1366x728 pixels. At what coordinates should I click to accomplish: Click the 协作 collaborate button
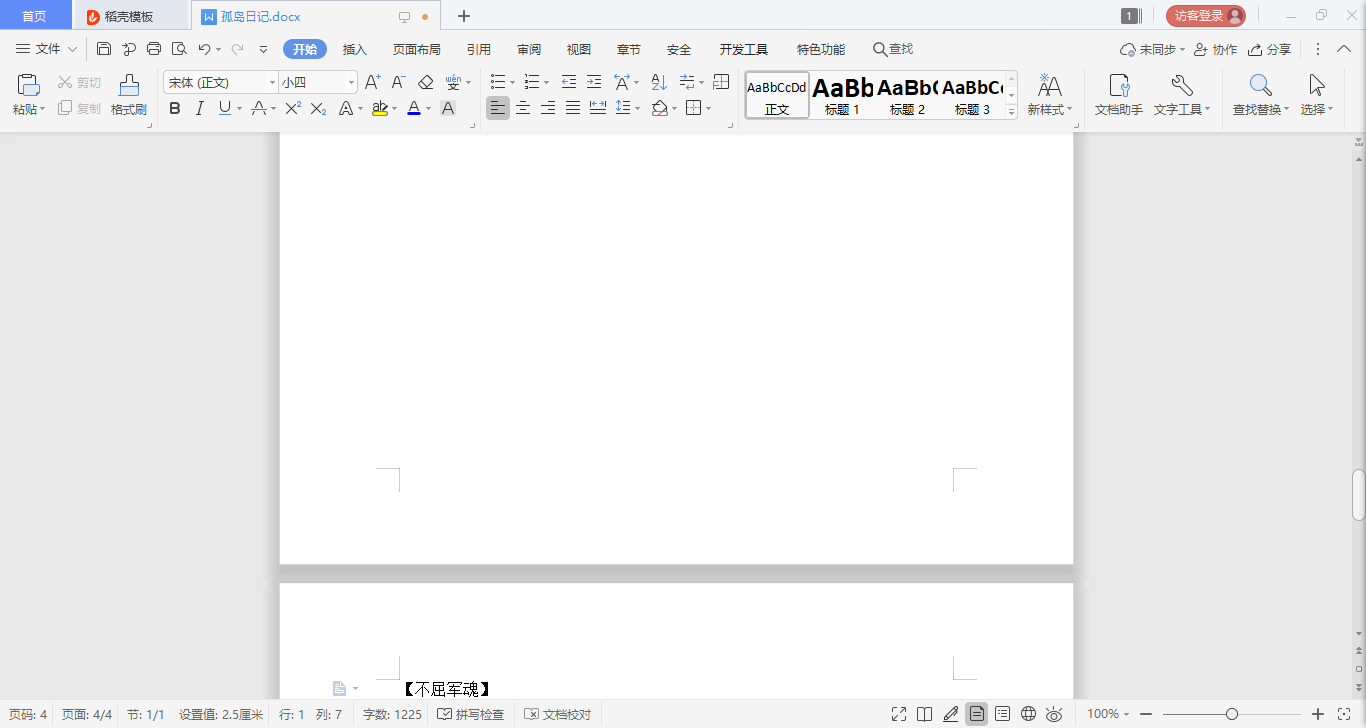click(1215, 49)
